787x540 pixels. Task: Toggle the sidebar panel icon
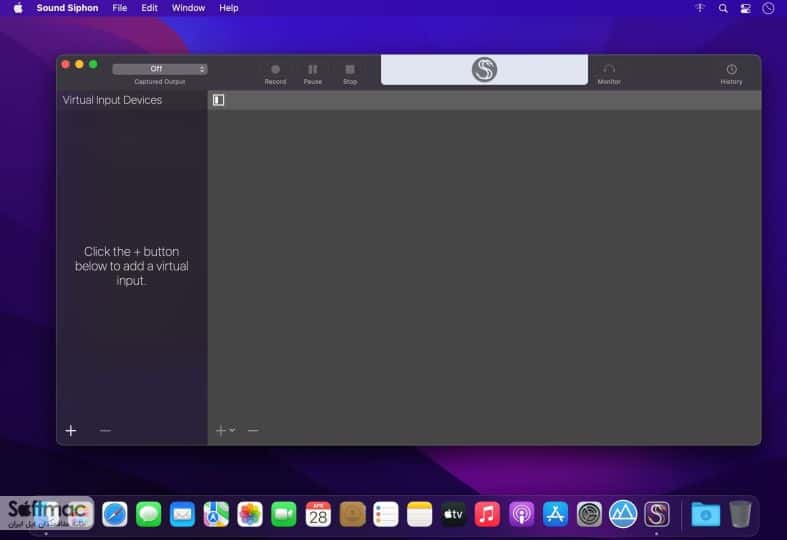pos(218,100)
